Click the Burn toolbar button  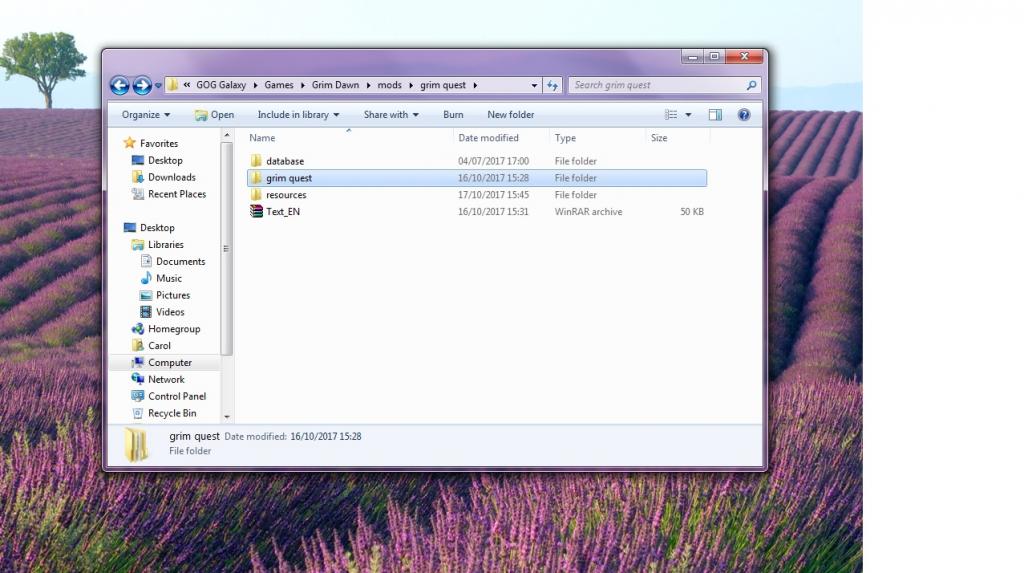coord(453,115)
